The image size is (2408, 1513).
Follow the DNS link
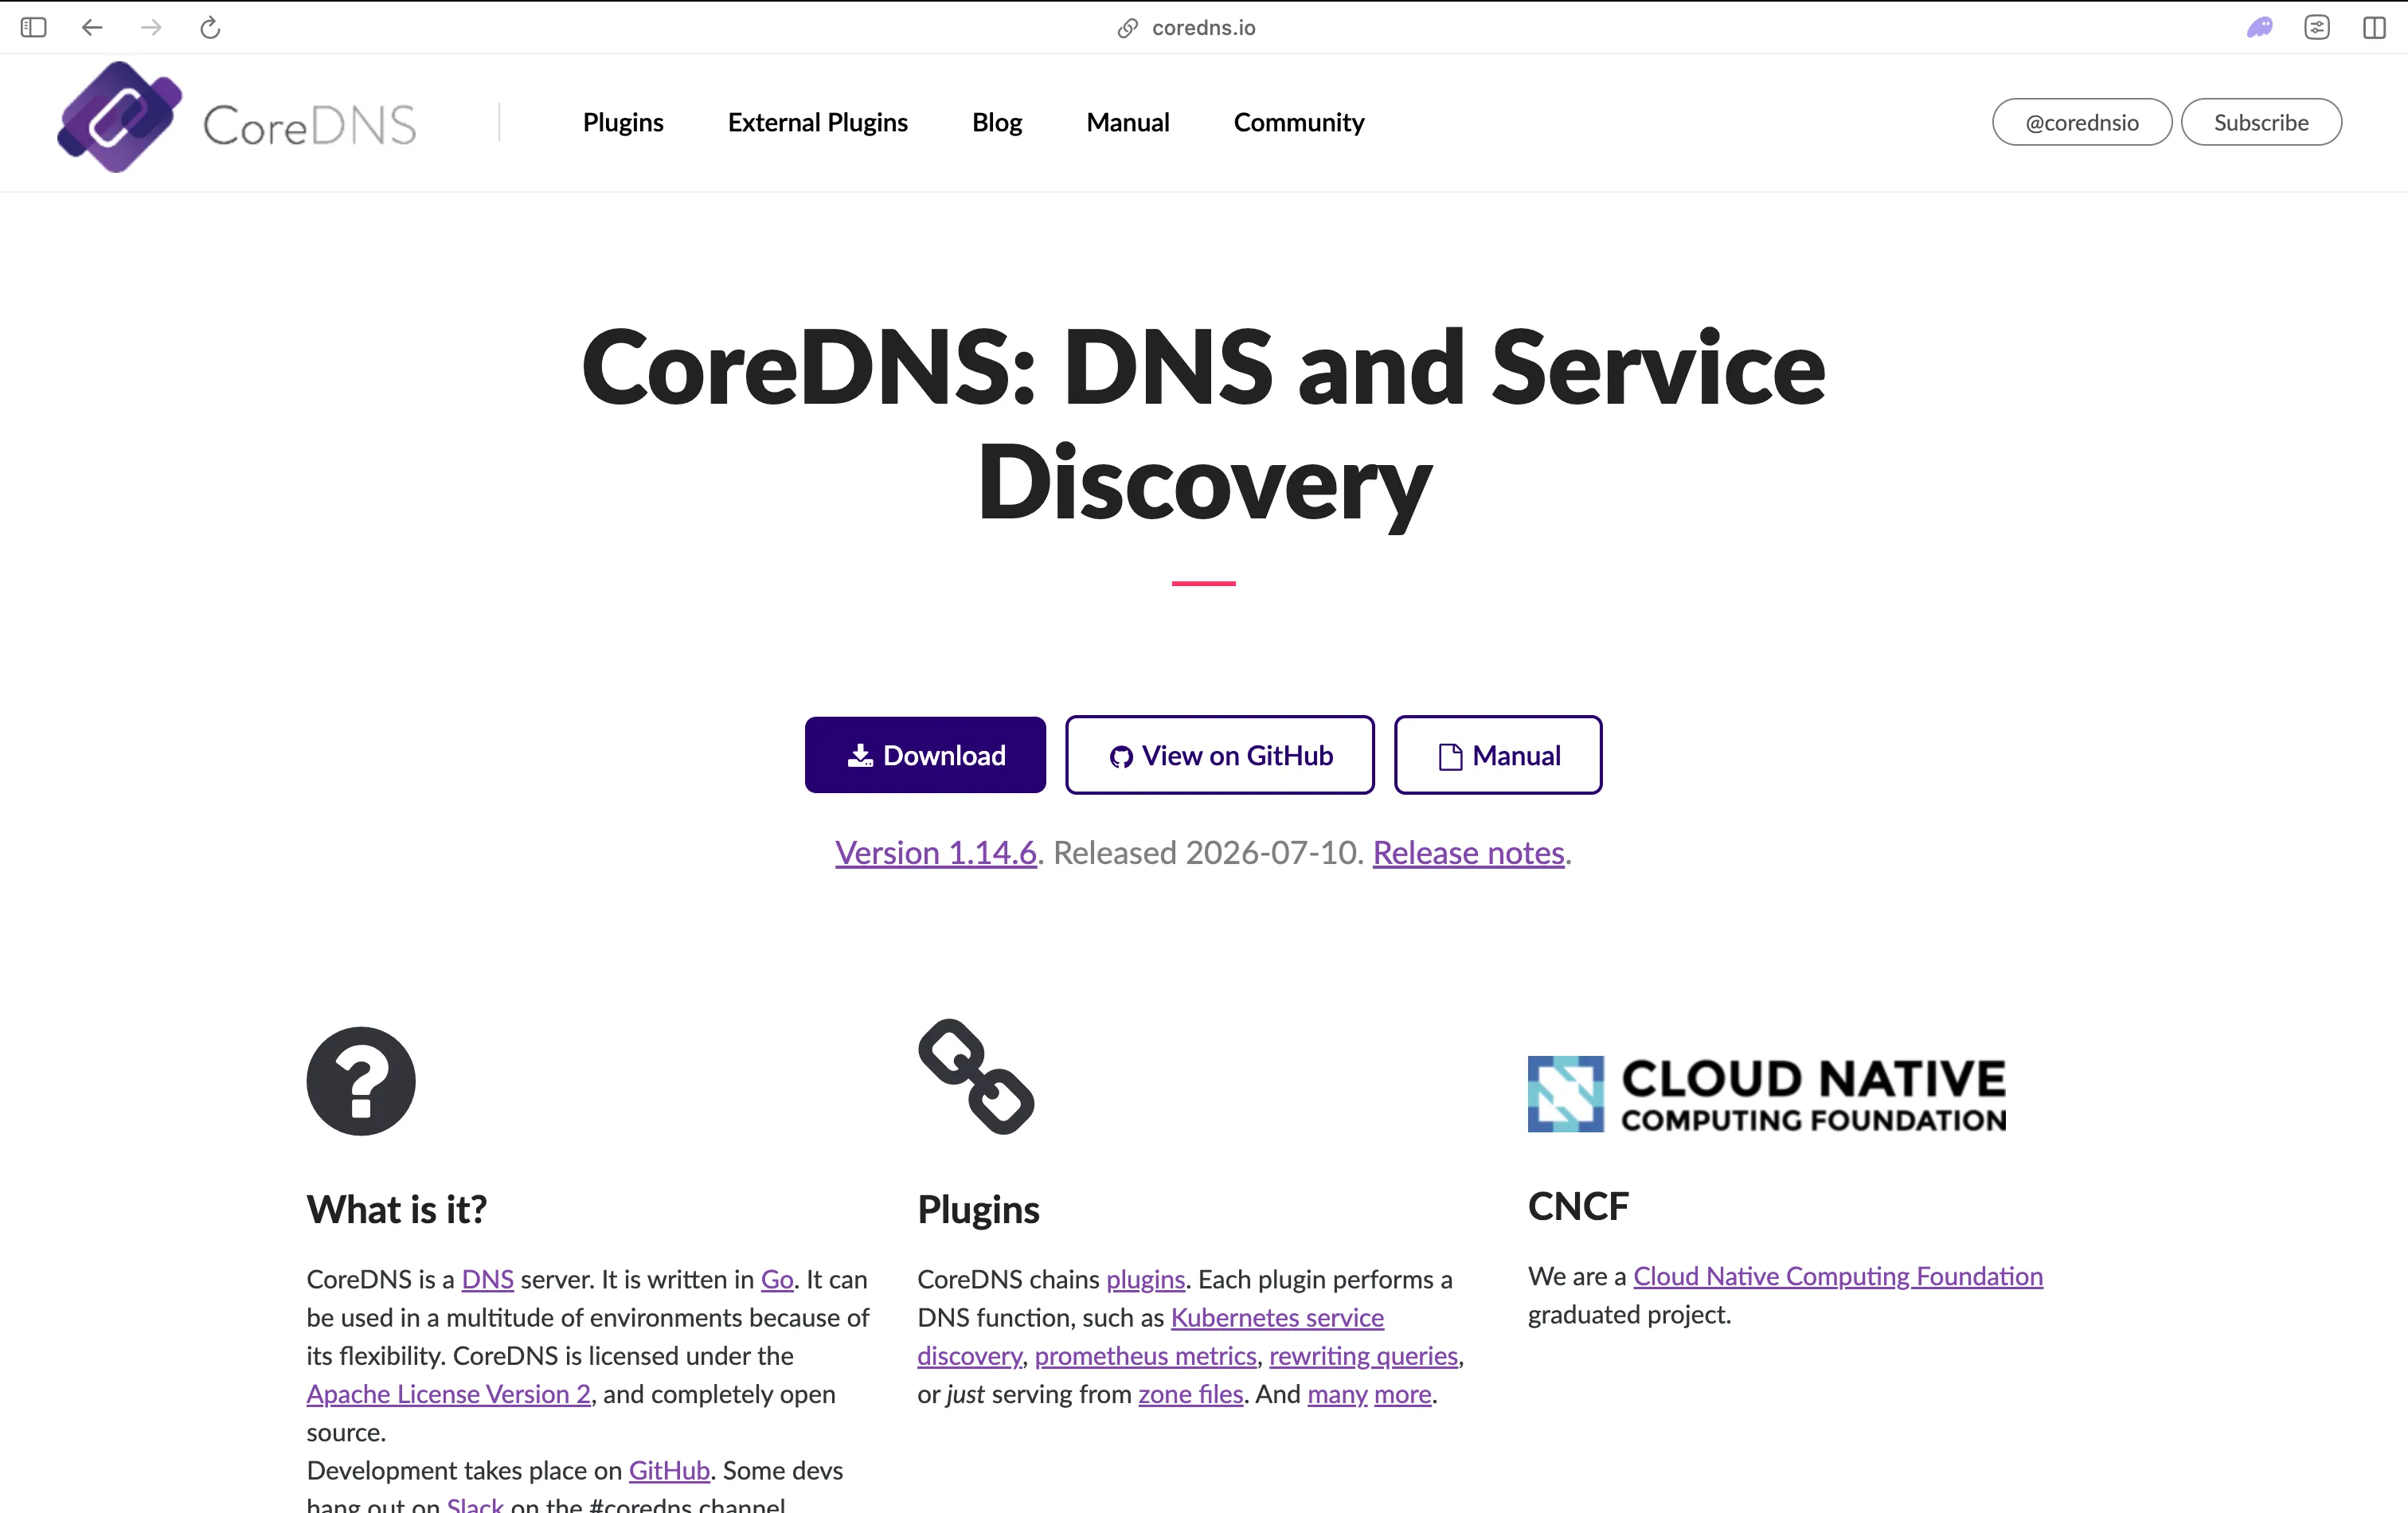point(487,1279)
